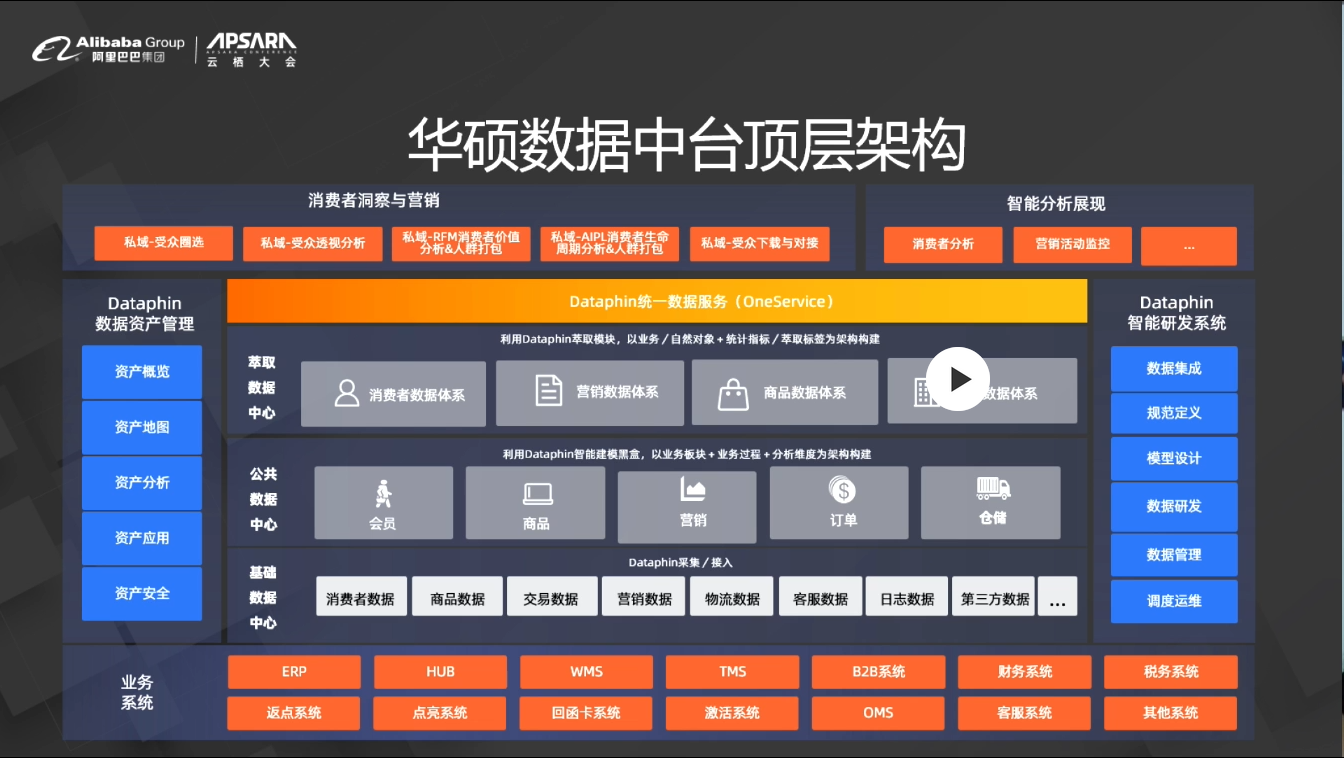Click the 第三方数据 block

[x=994, y=598]
